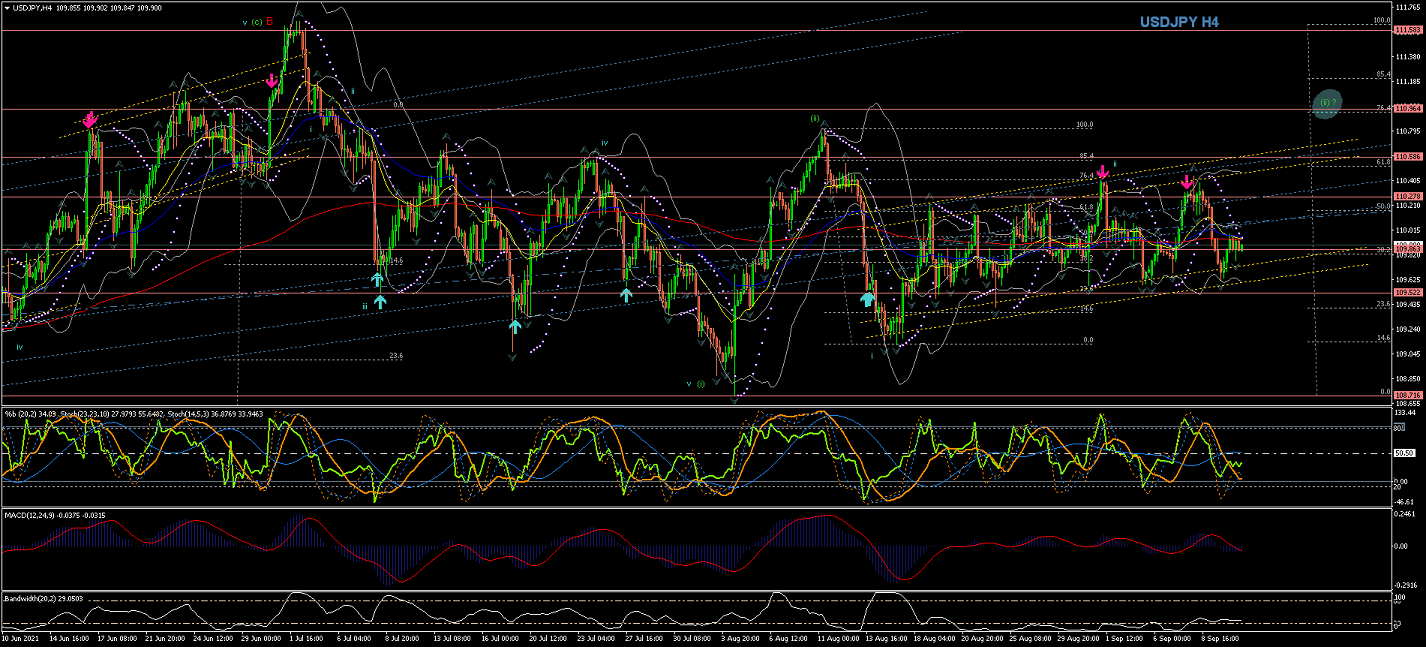
Task: Click the green circled (ii) ? projection marker
Action: pos(1327,103)
